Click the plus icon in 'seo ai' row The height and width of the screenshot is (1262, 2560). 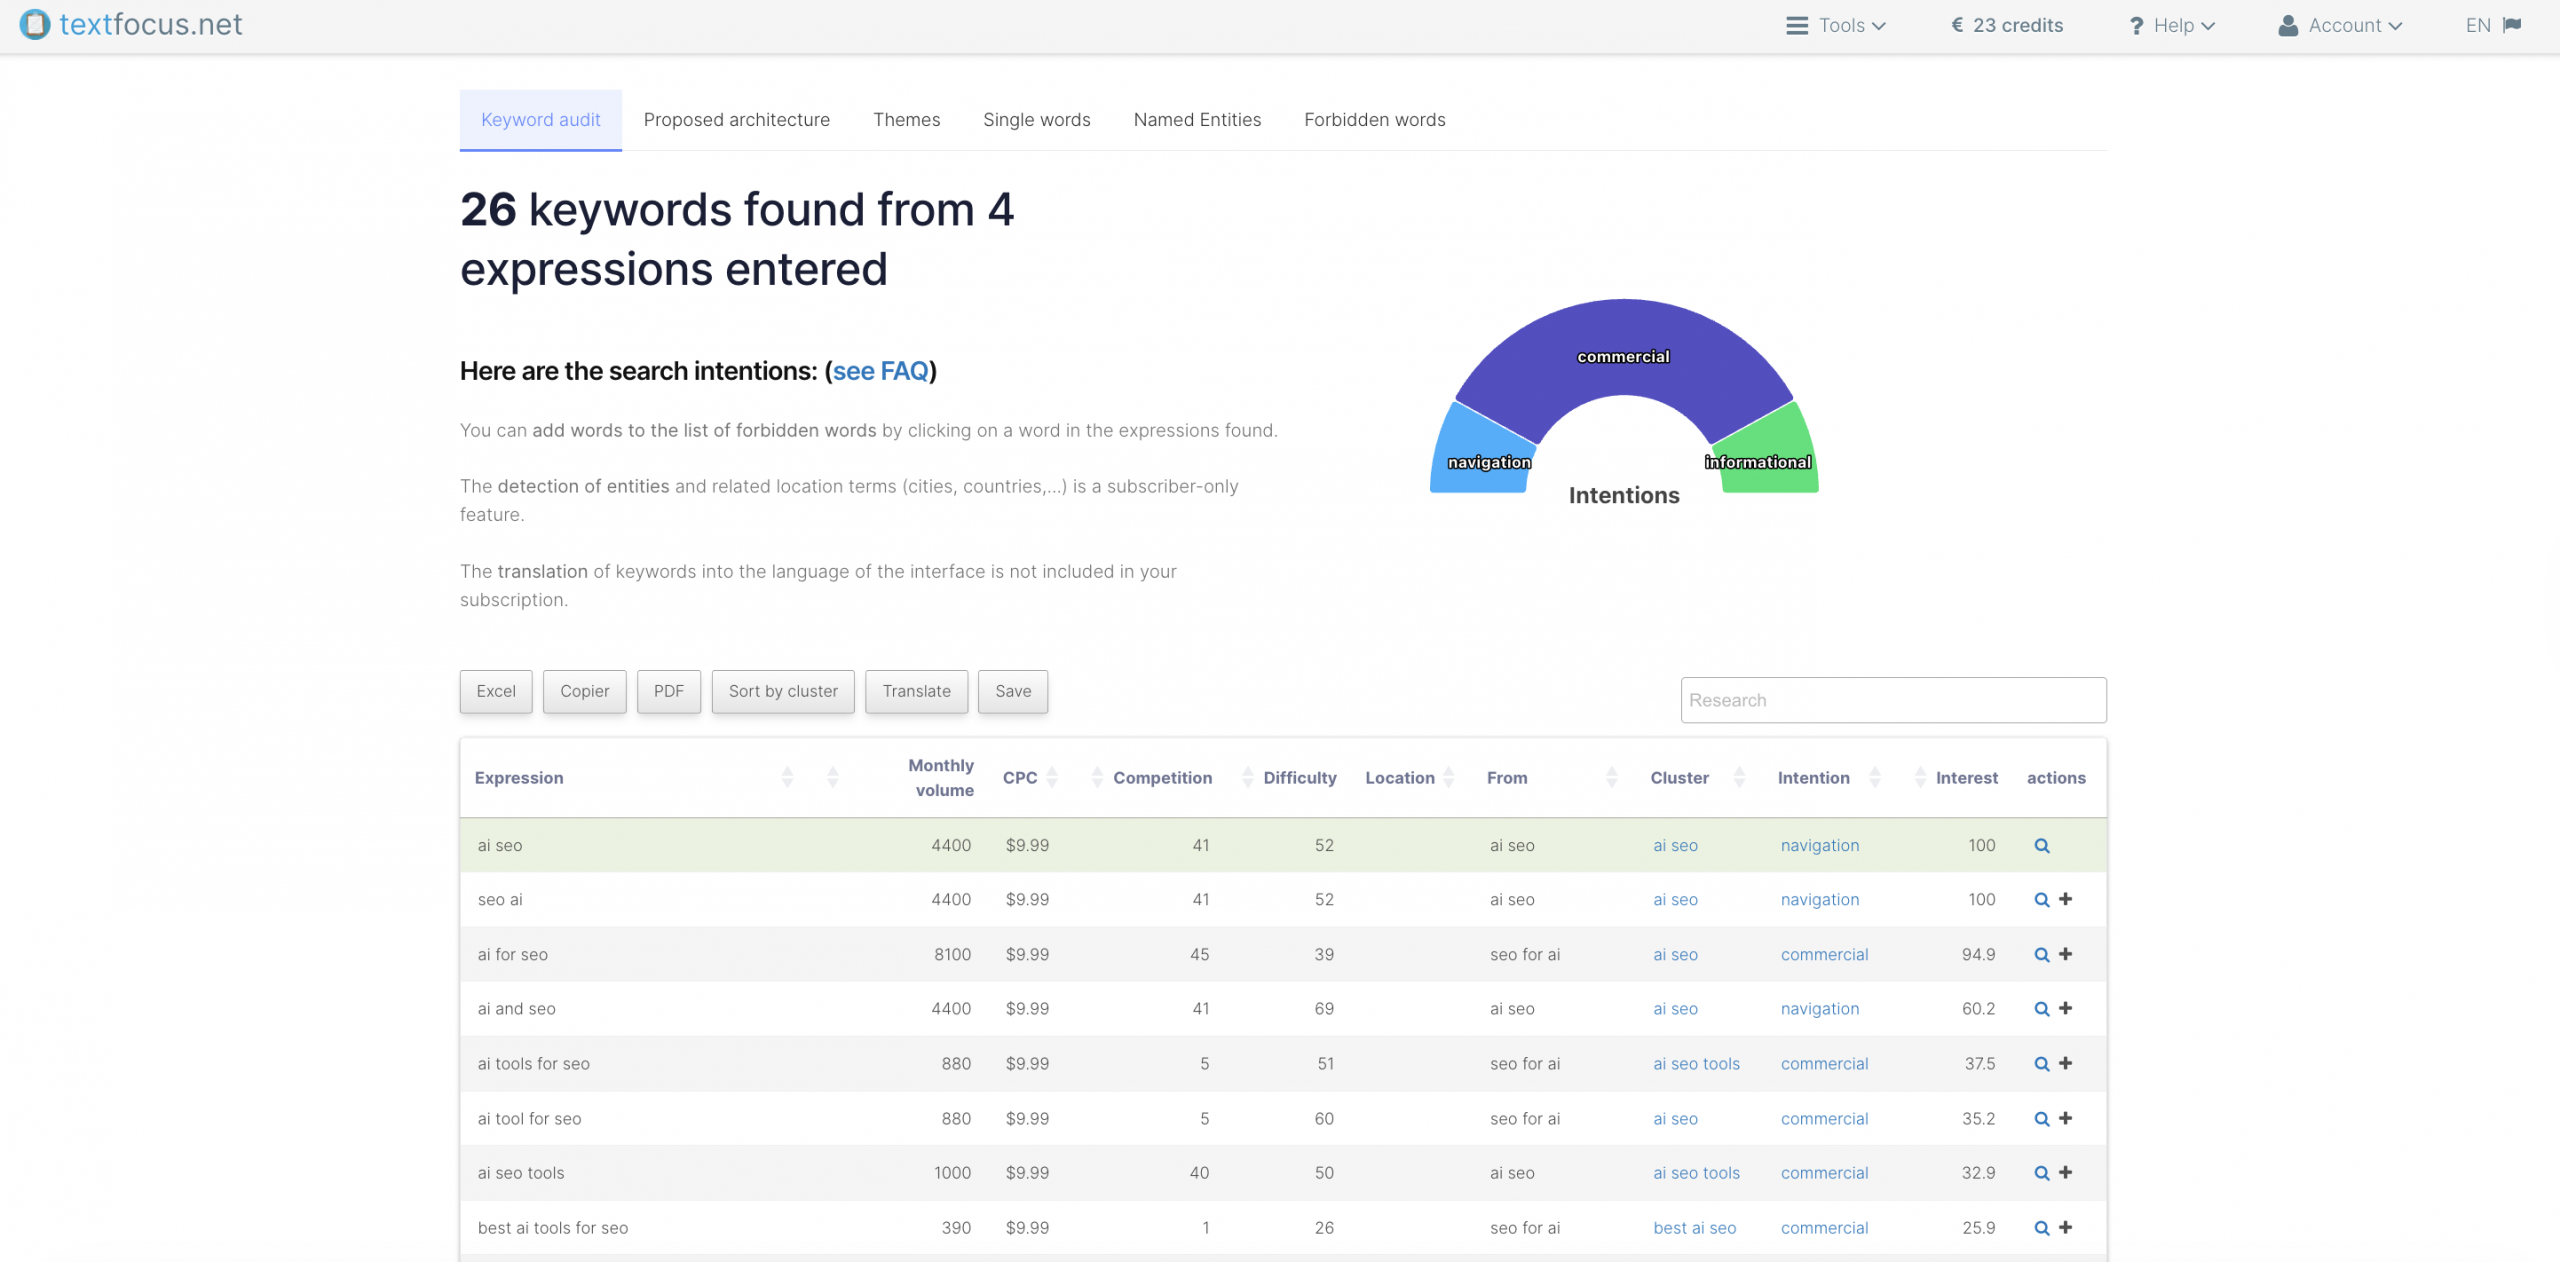(2066, 899)
